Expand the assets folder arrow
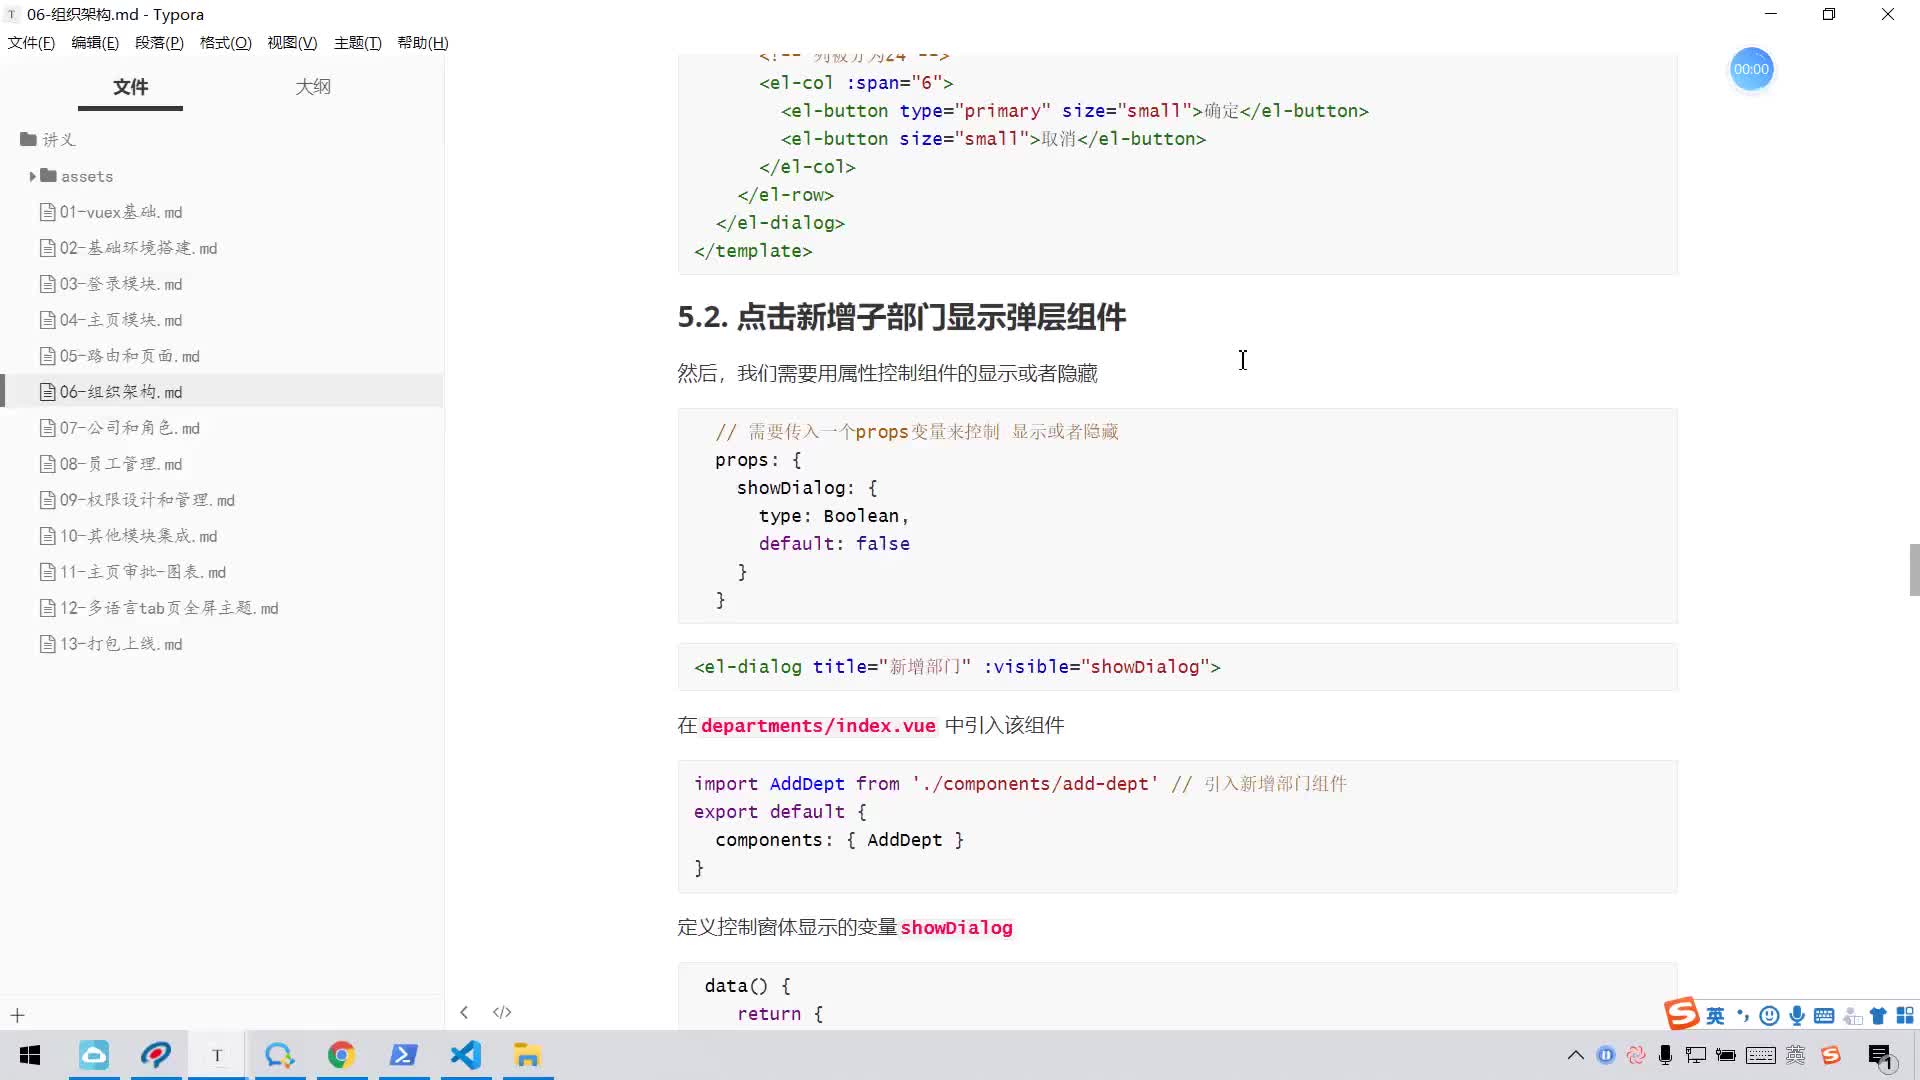 (x=32, y=176)
